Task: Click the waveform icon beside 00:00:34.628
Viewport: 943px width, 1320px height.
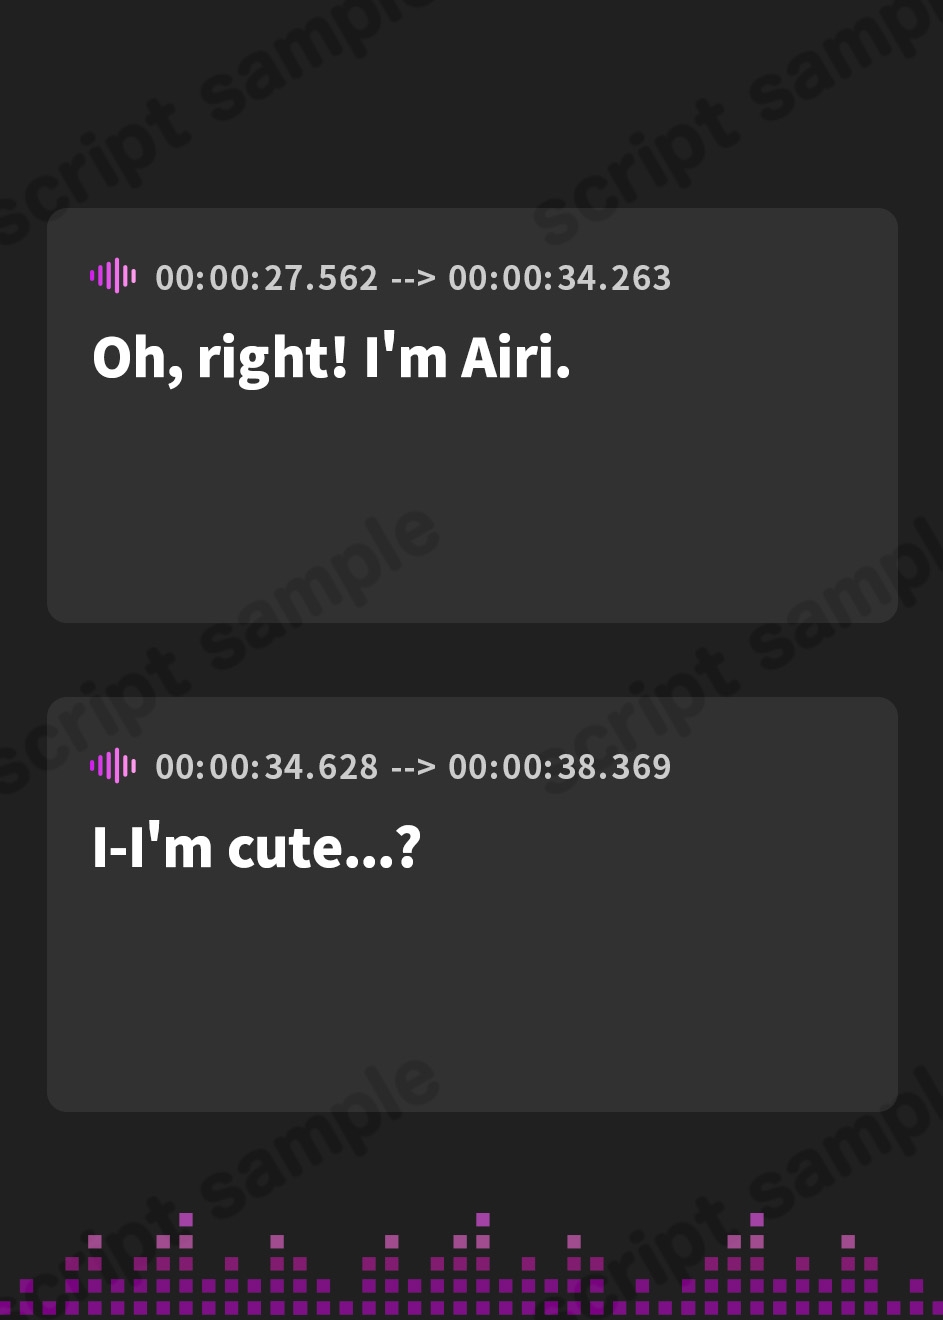Action: click(x=113, y=766)
